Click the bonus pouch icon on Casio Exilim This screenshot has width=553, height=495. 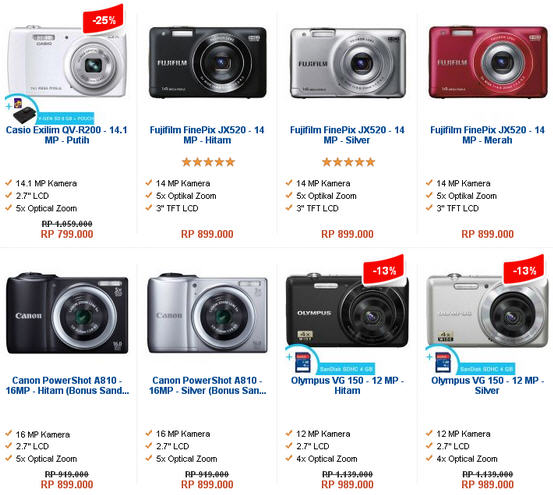[x=24, y=115]
